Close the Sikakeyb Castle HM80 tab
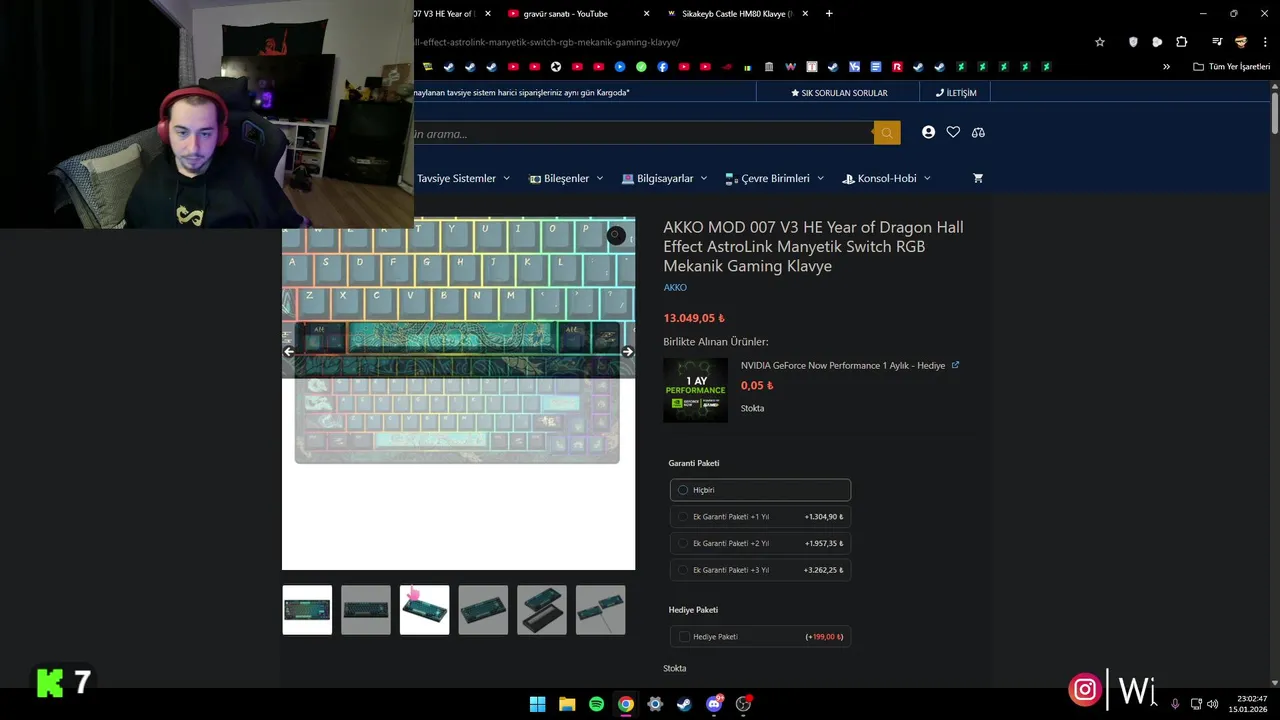The height and width of the screenshot is (720, 1280). point(807,14)
